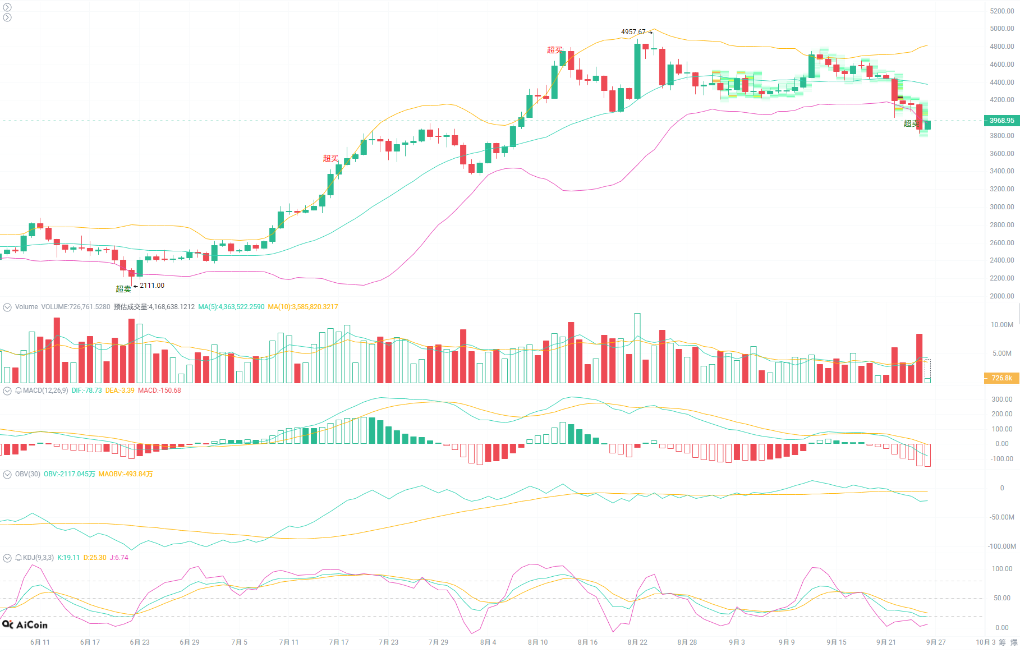
Task: Click the 6月 23 date on time axis
Action: [x=139, y=642]
